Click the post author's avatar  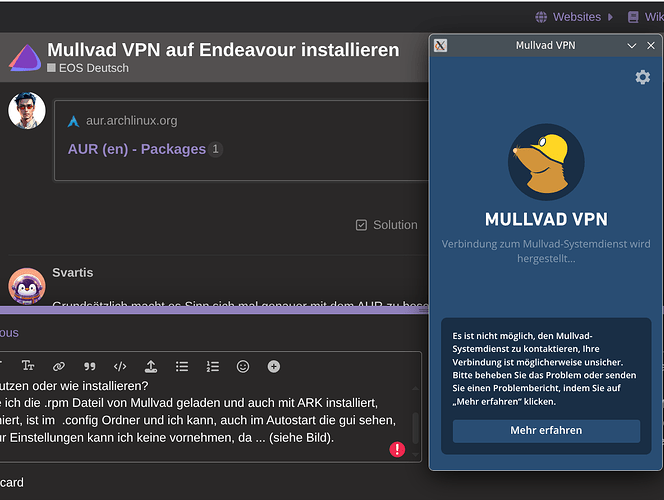coord(27,110)
